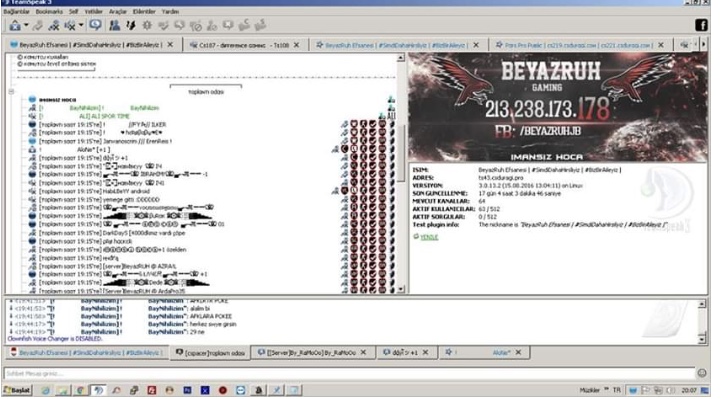Viewport: 723px width, 399px height.
Task: Click the greyed toolbar icon marked S
Action: 261,25
